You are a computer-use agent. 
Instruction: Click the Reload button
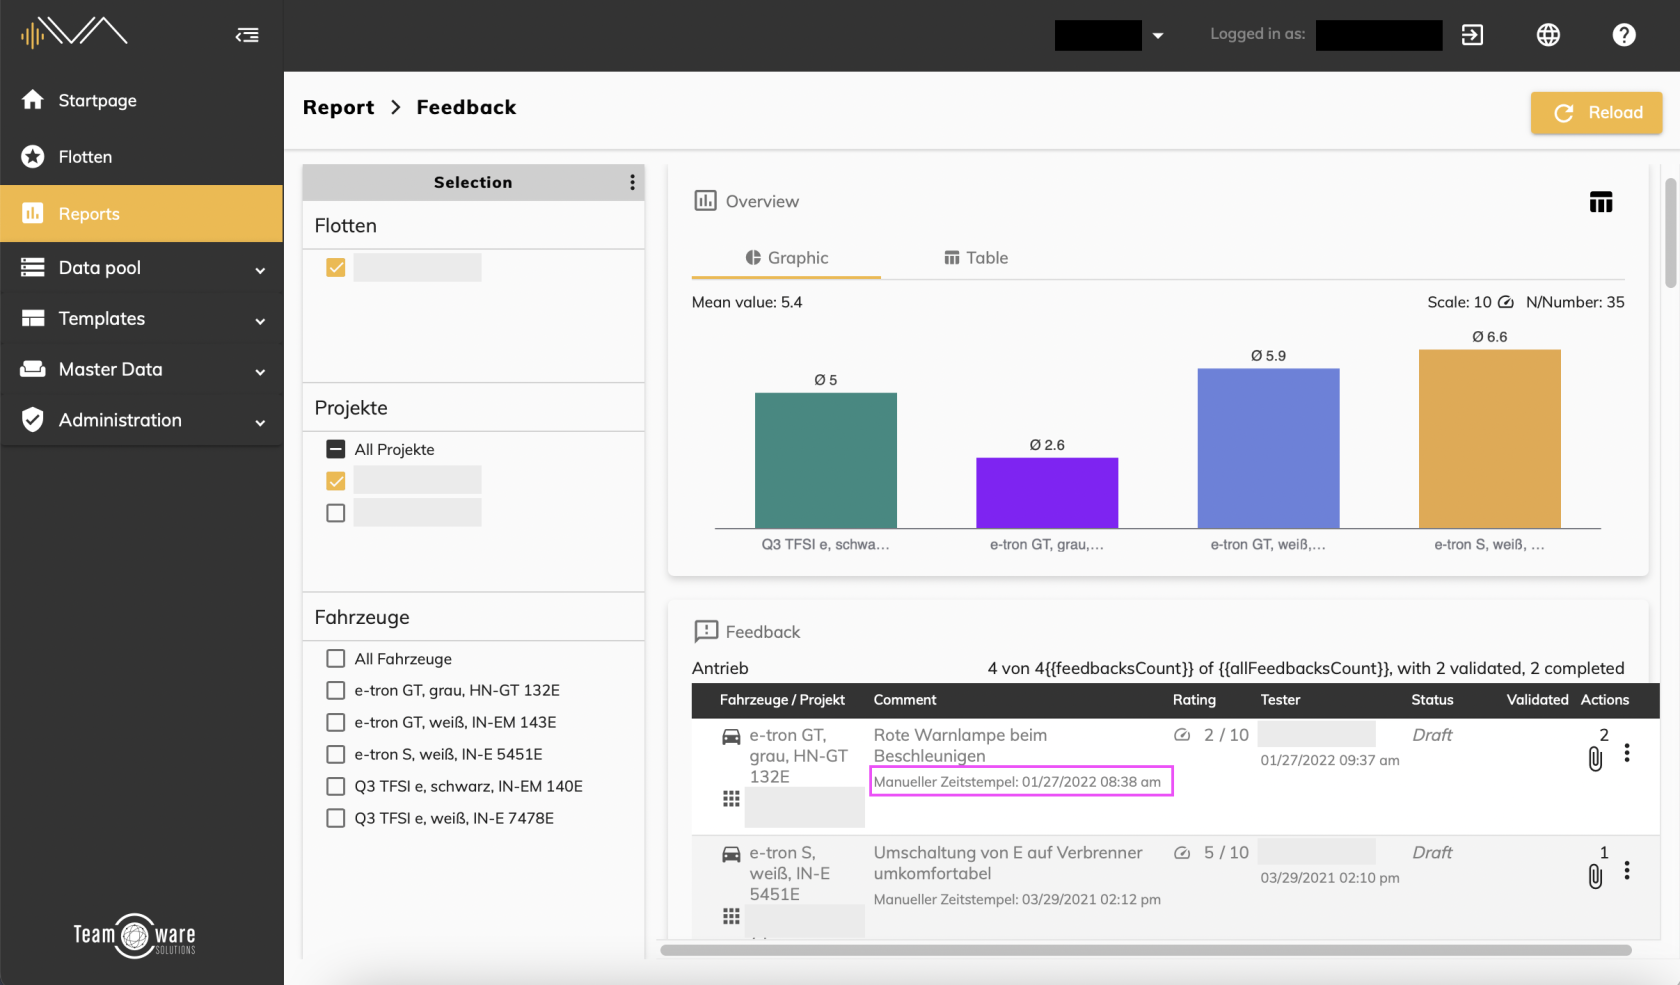[x=1596, y=113]
